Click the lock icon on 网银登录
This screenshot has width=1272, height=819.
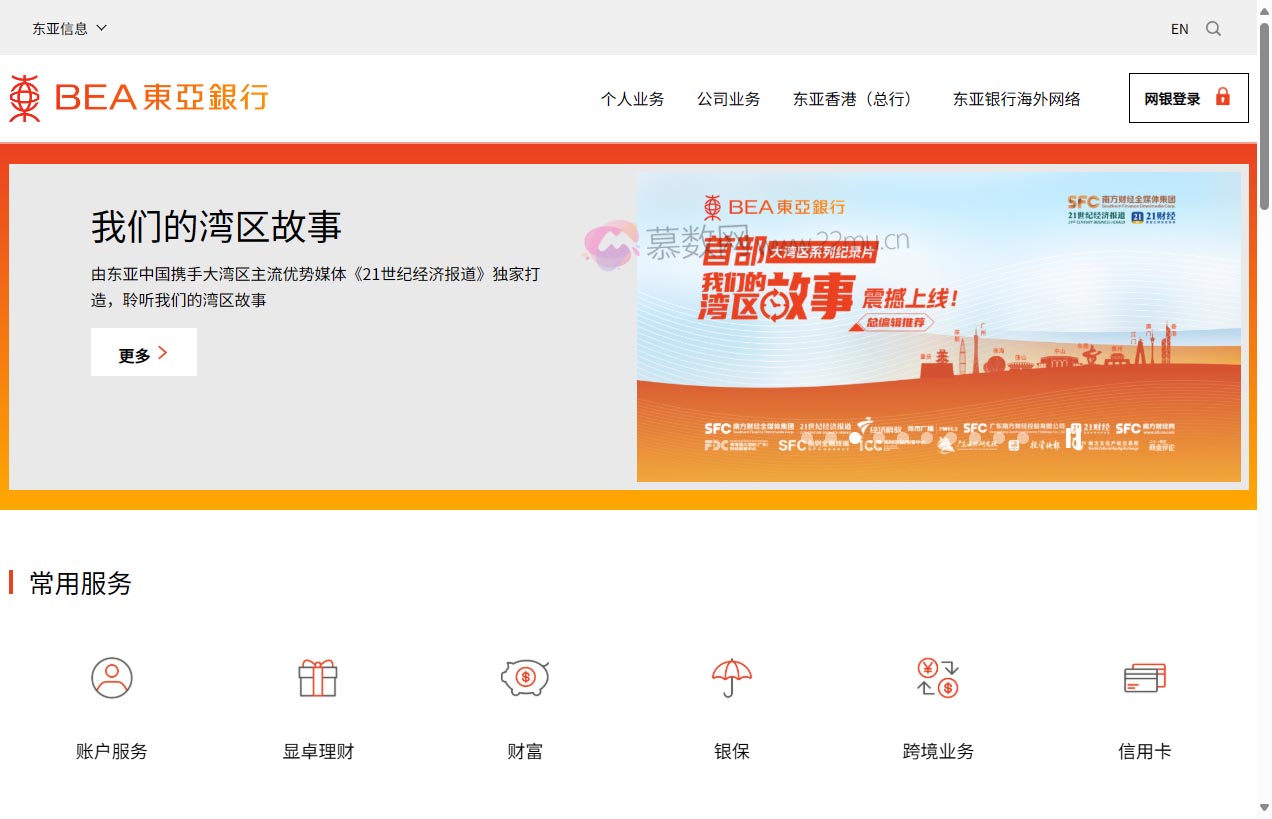pyautogui.click(x=1223, y=97)
